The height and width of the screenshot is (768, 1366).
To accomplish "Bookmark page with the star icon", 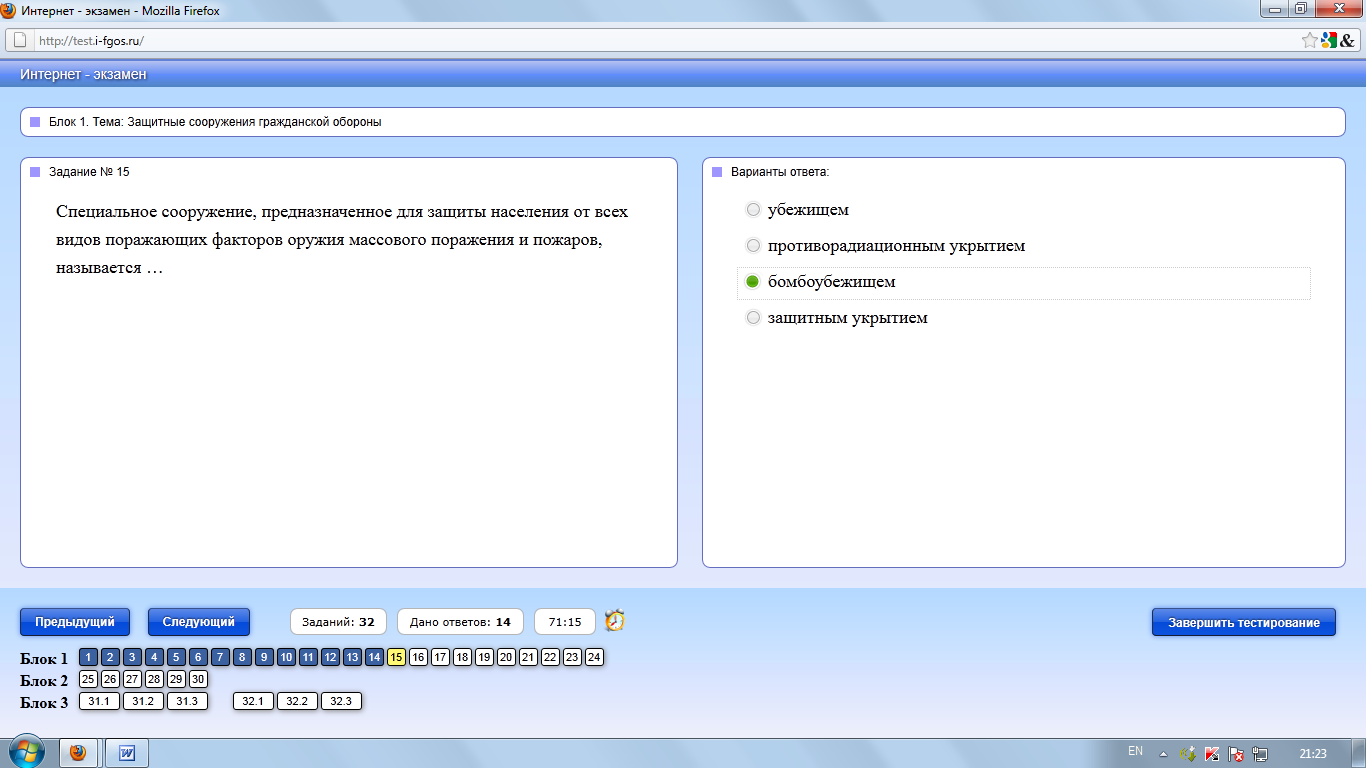I will click(1309, 40).
